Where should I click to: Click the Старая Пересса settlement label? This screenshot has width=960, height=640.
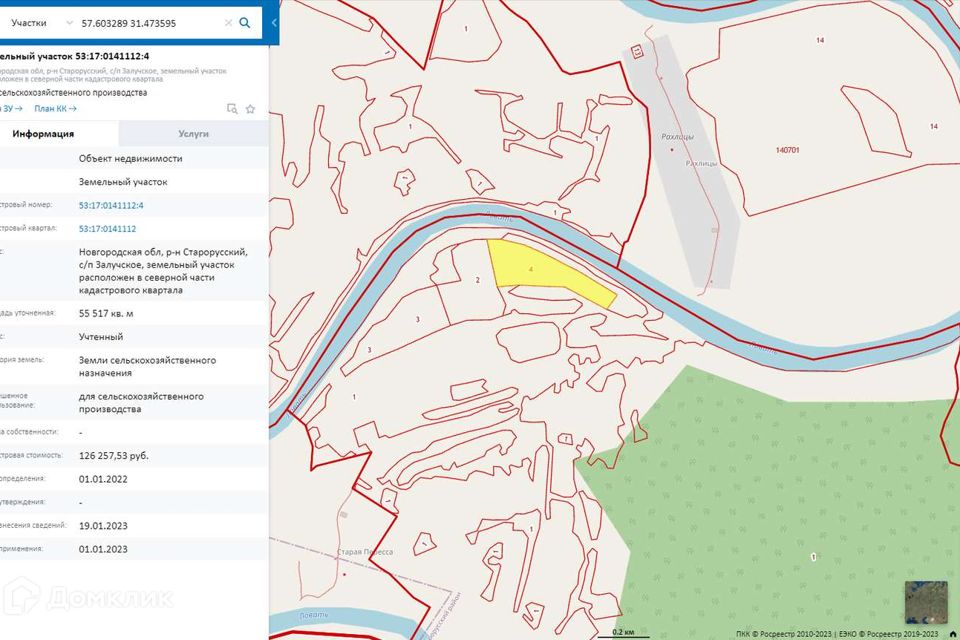[365, 552]
